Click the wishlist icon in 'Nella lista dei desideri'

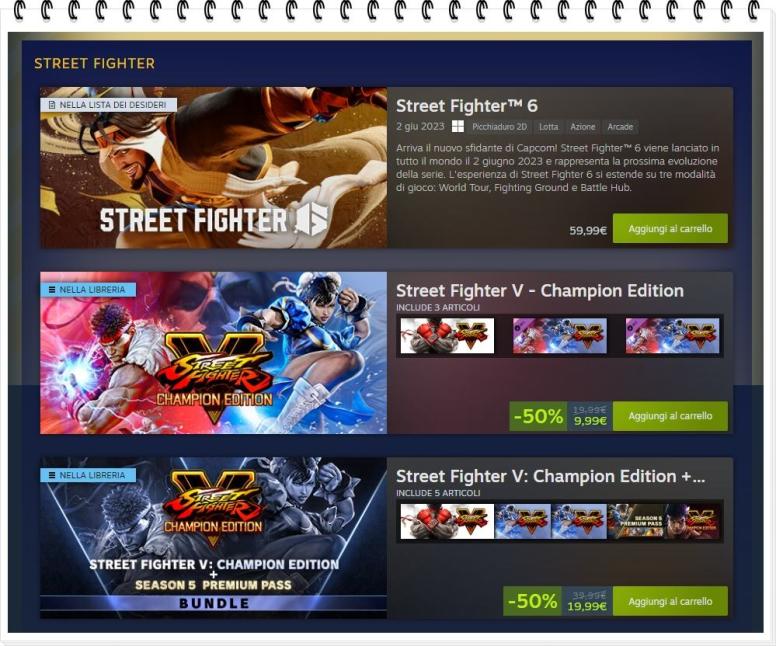[51, 105]
